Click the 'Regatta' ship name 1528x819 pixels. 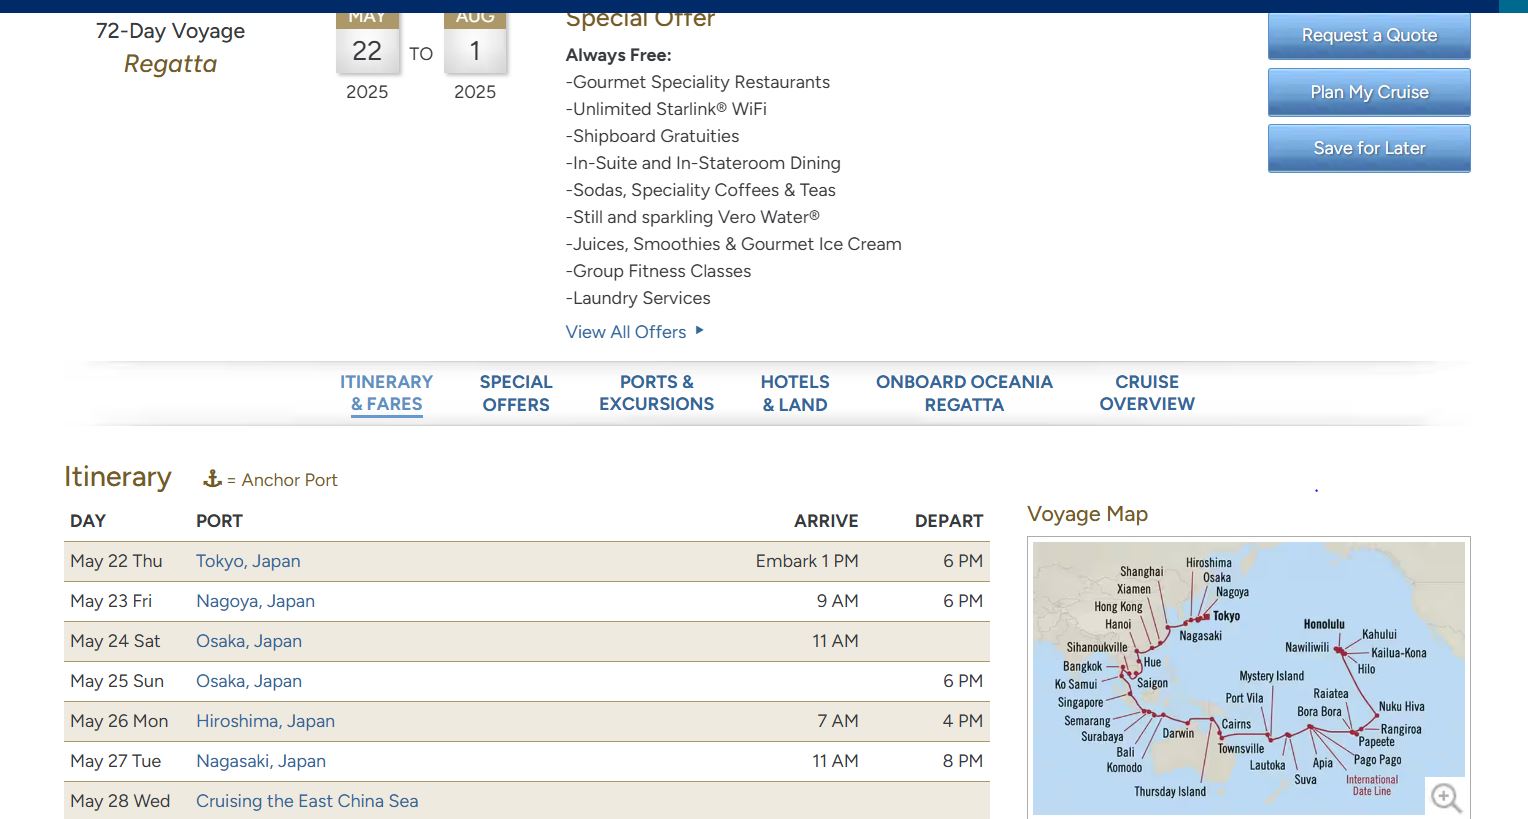click(x=170, y=64)
